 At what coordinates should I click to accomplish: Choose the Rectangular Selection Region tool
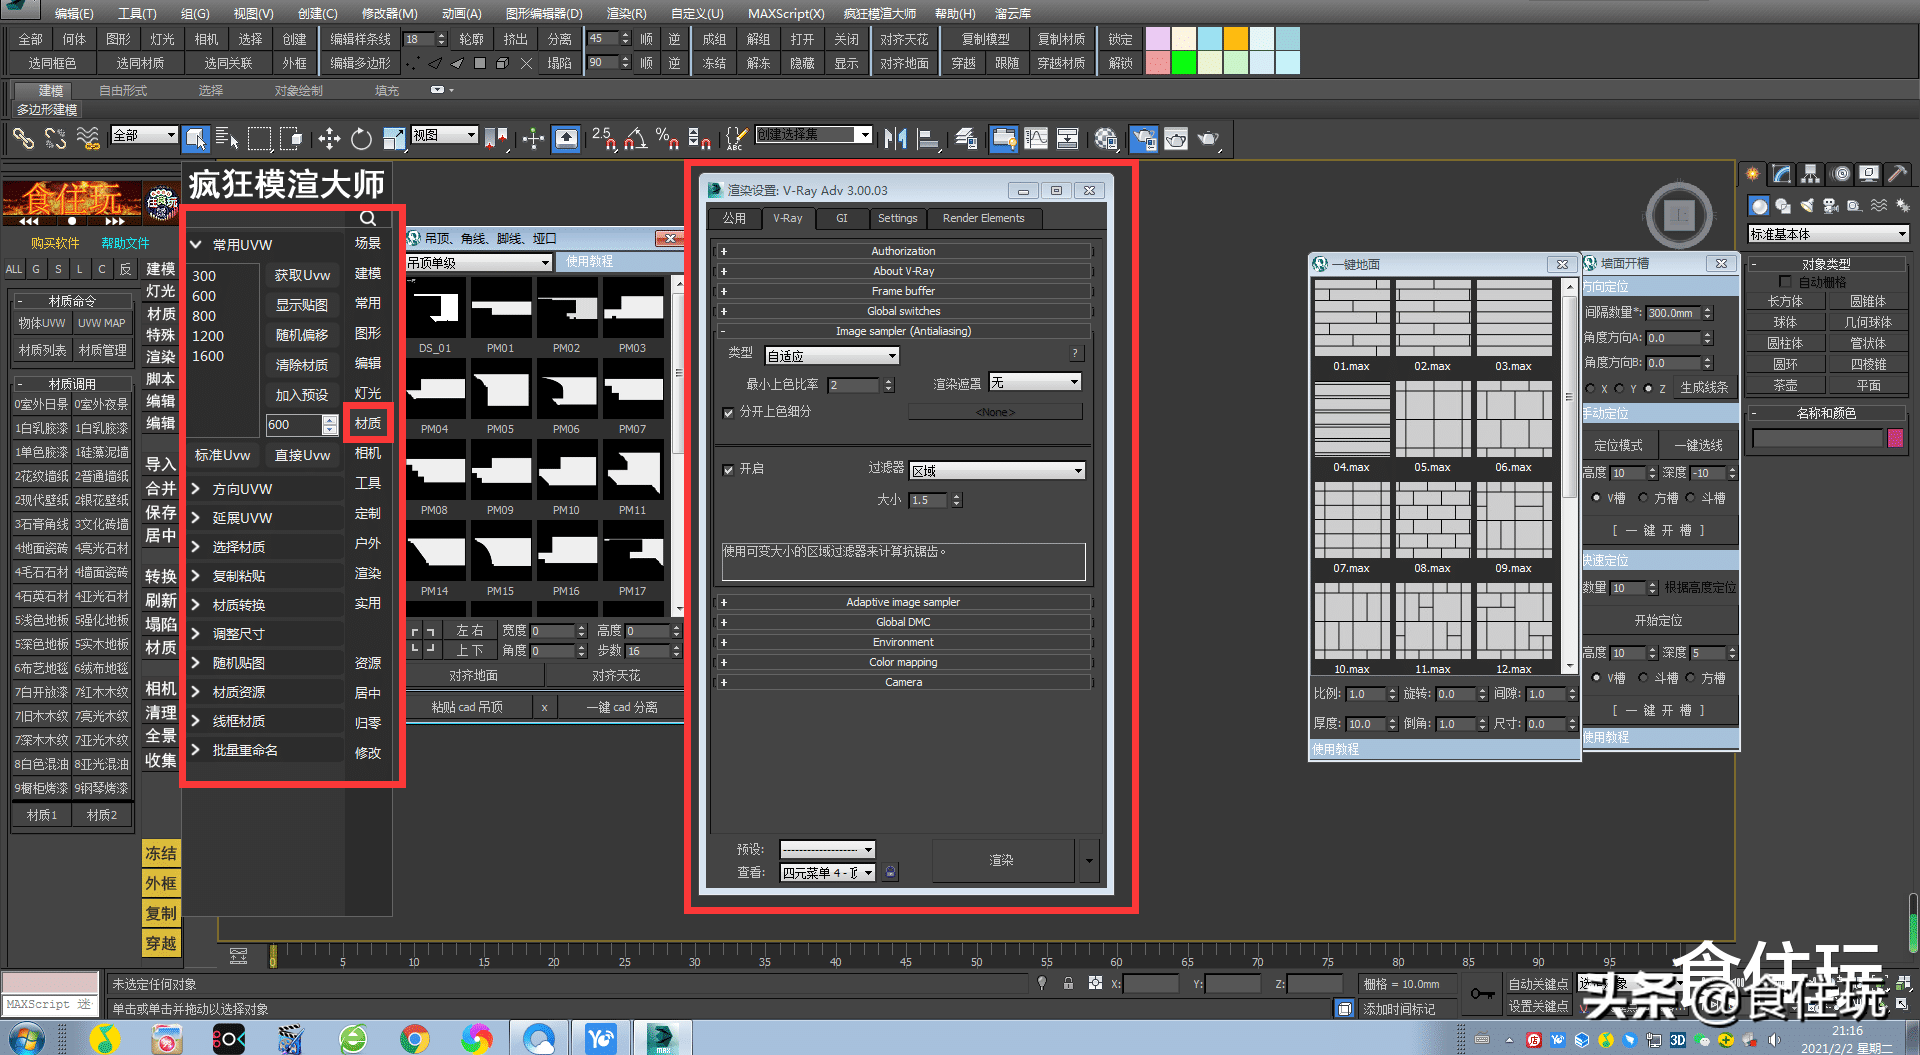click(259, 138)
